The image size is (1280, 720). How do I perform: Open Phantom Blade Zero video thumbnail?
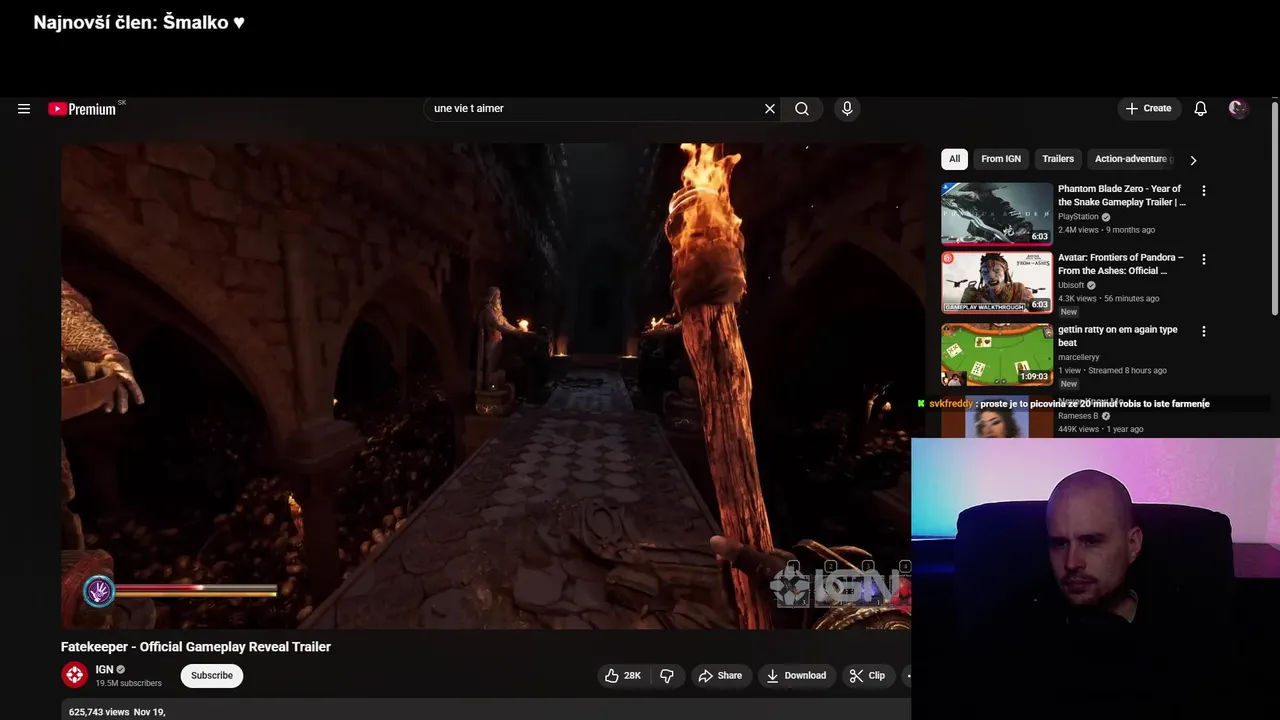(997, 213)
